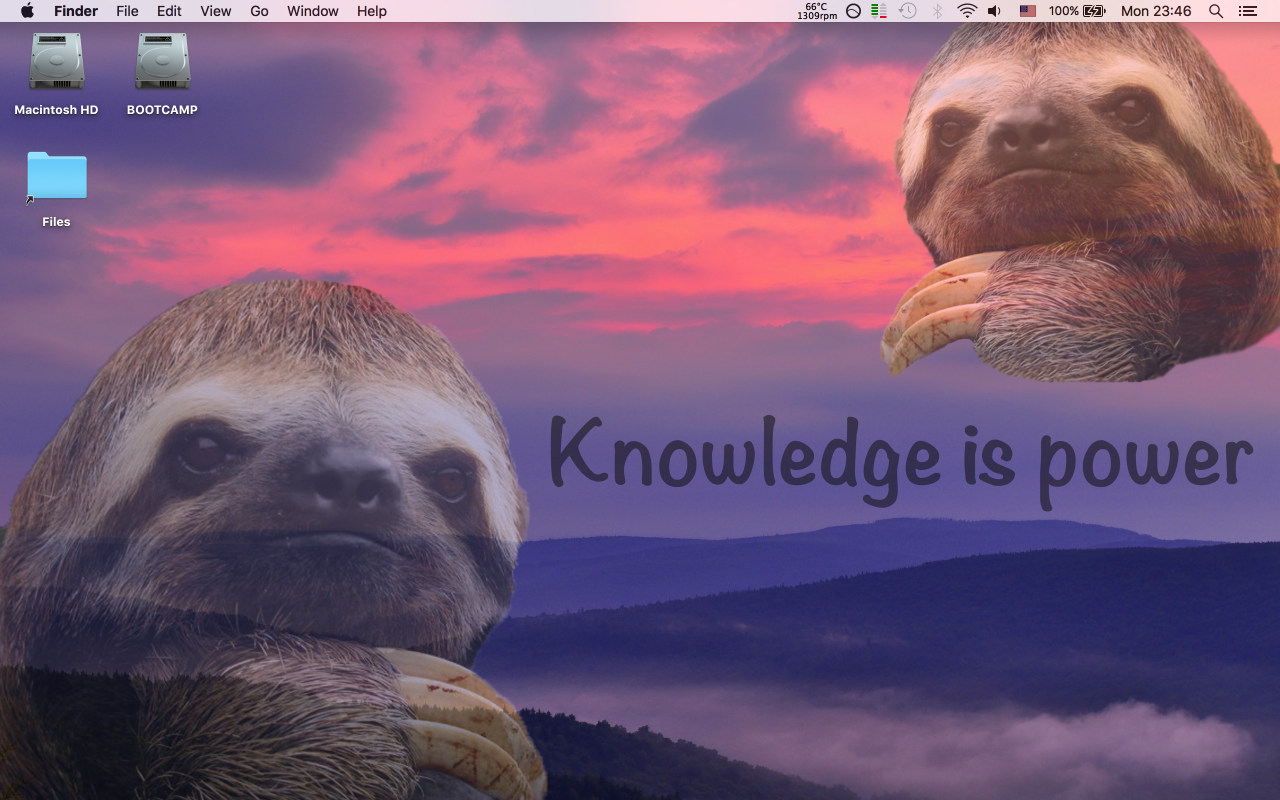
Task: Click the Macintosh HD label
Action: tap(56, 110)
